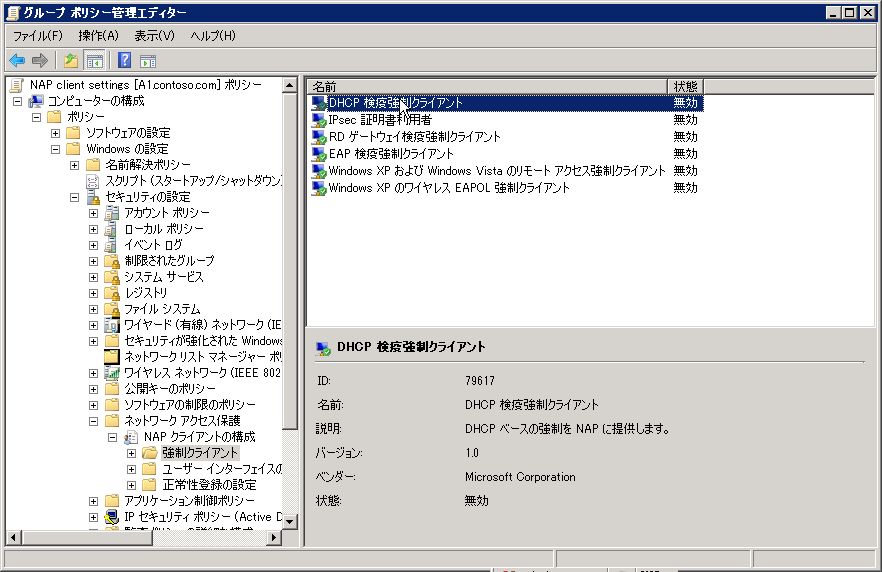882x572 pixels.
Task: Click the ローカル ポリシー node icon
Action: (112, 229)
